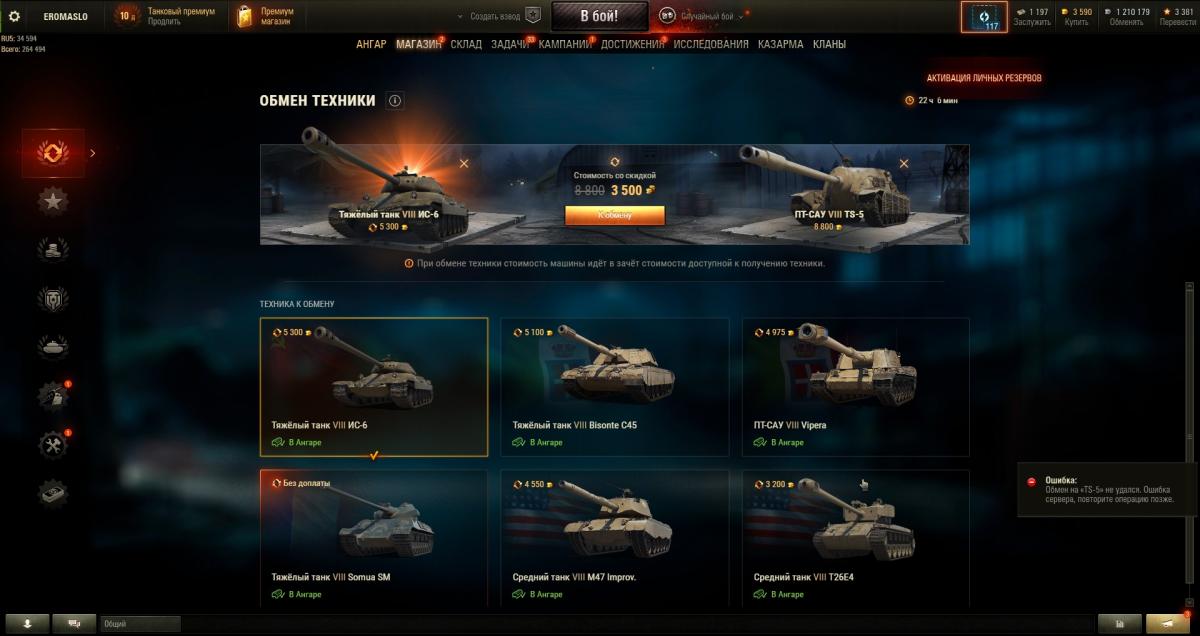1200x636 pixels.
Task: Select the Vipera tank destroyer card
Action: coord(856,387)
